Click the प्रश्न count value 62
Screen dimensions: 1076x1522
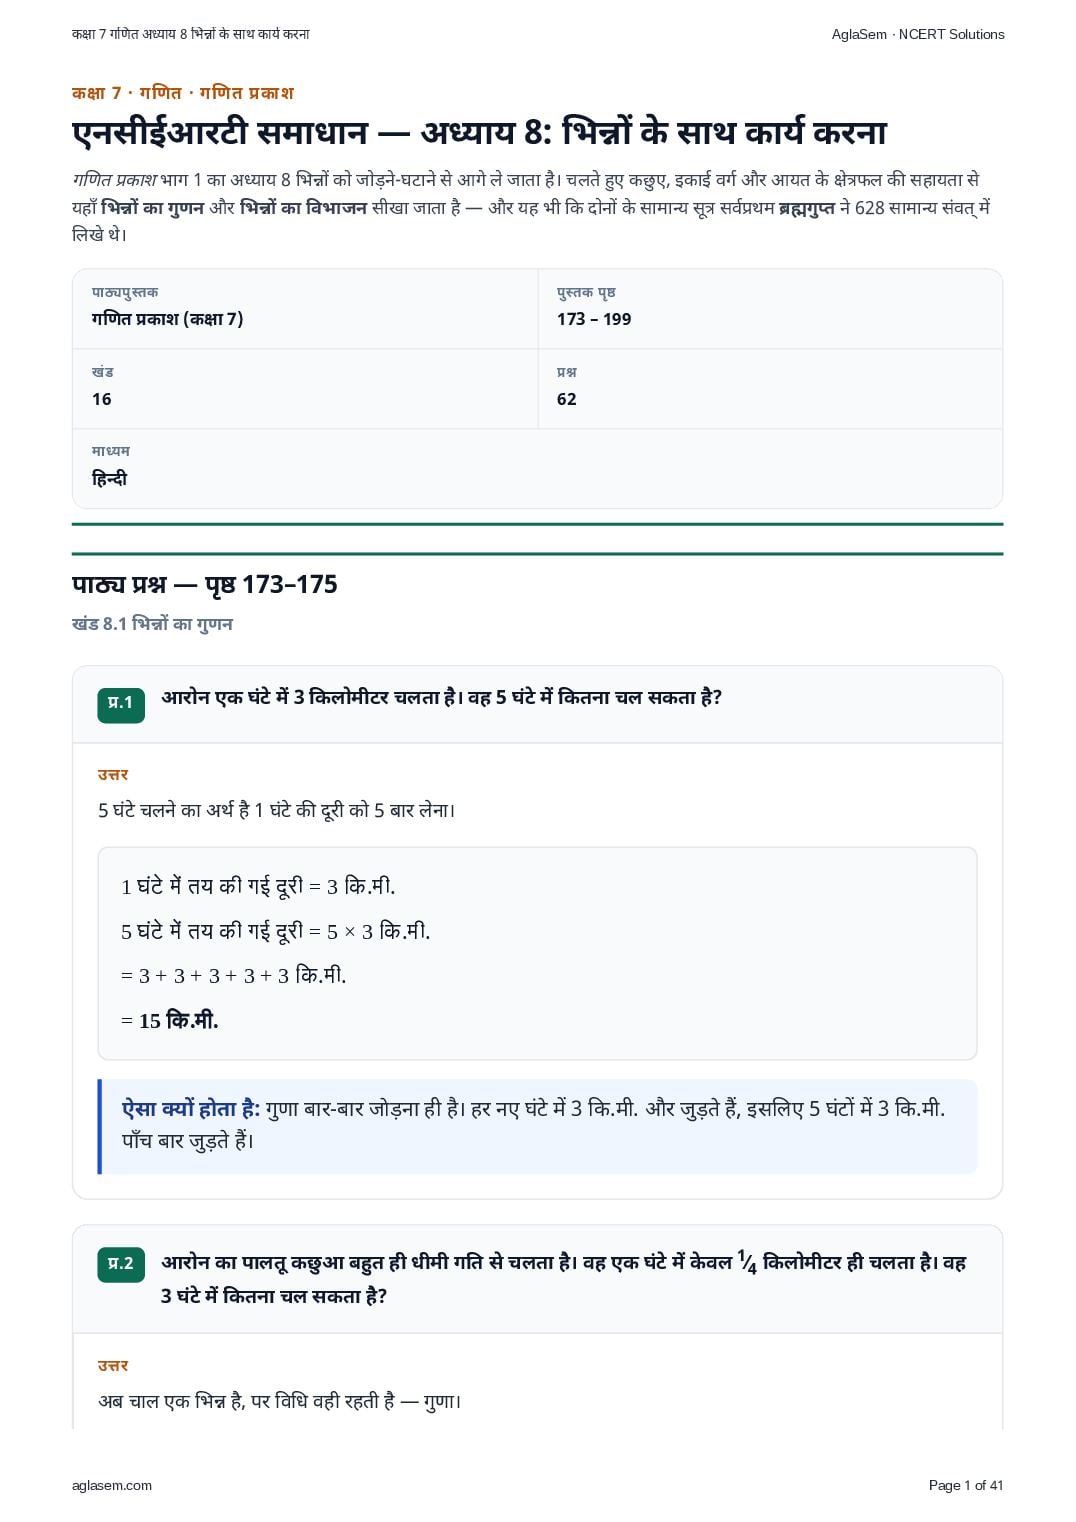(566, 399)
